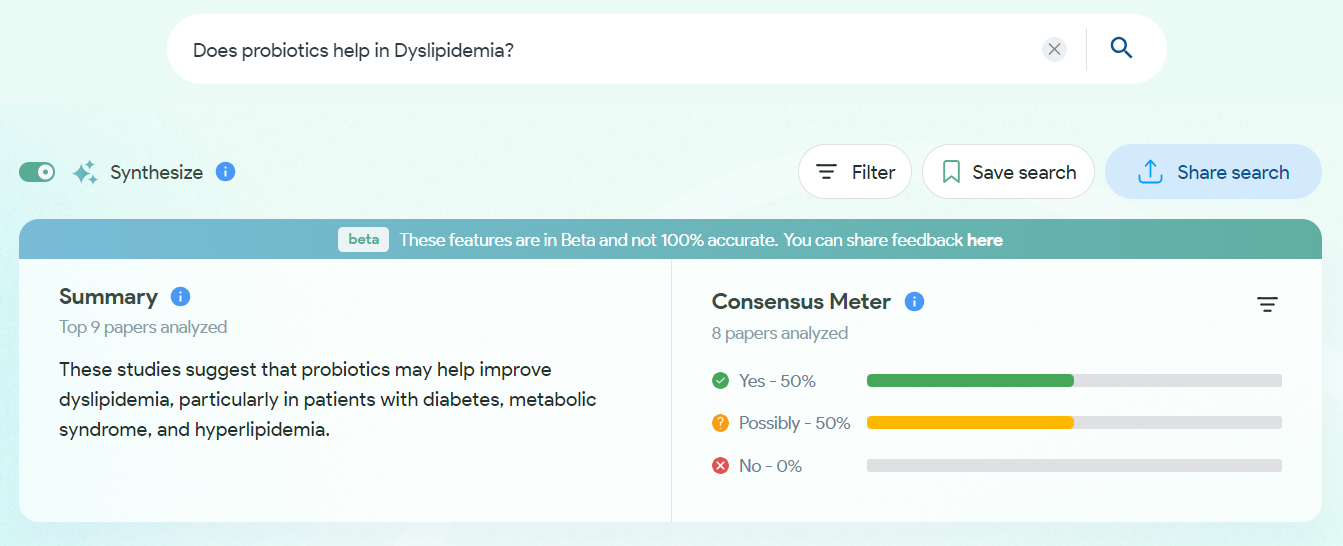
Task: Click into the search query input field
Action: click(600, 49)
